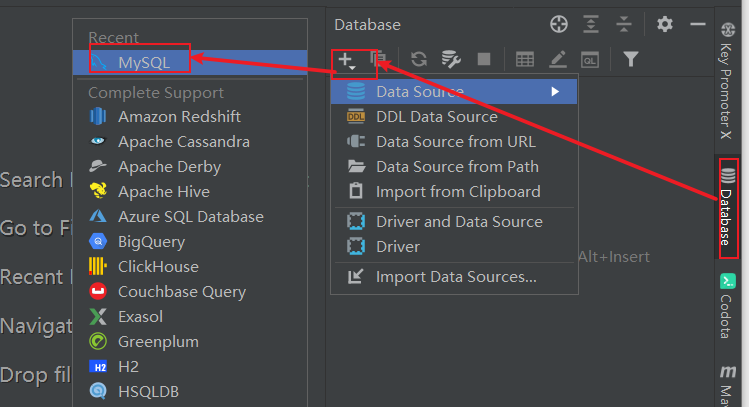Click the ClickHouse yellow bars icon
749x407 pixels.
[x=97, y=266]
